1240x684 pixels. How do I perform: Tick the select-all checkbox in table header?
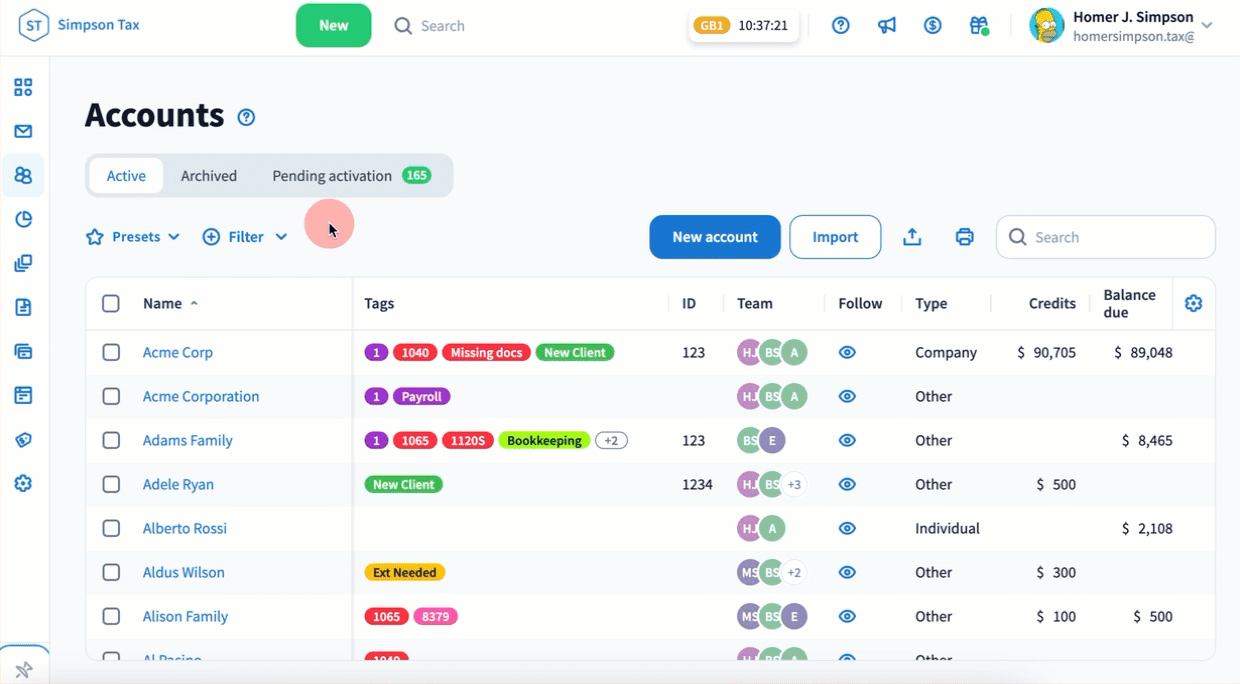[x=111, y=303]
